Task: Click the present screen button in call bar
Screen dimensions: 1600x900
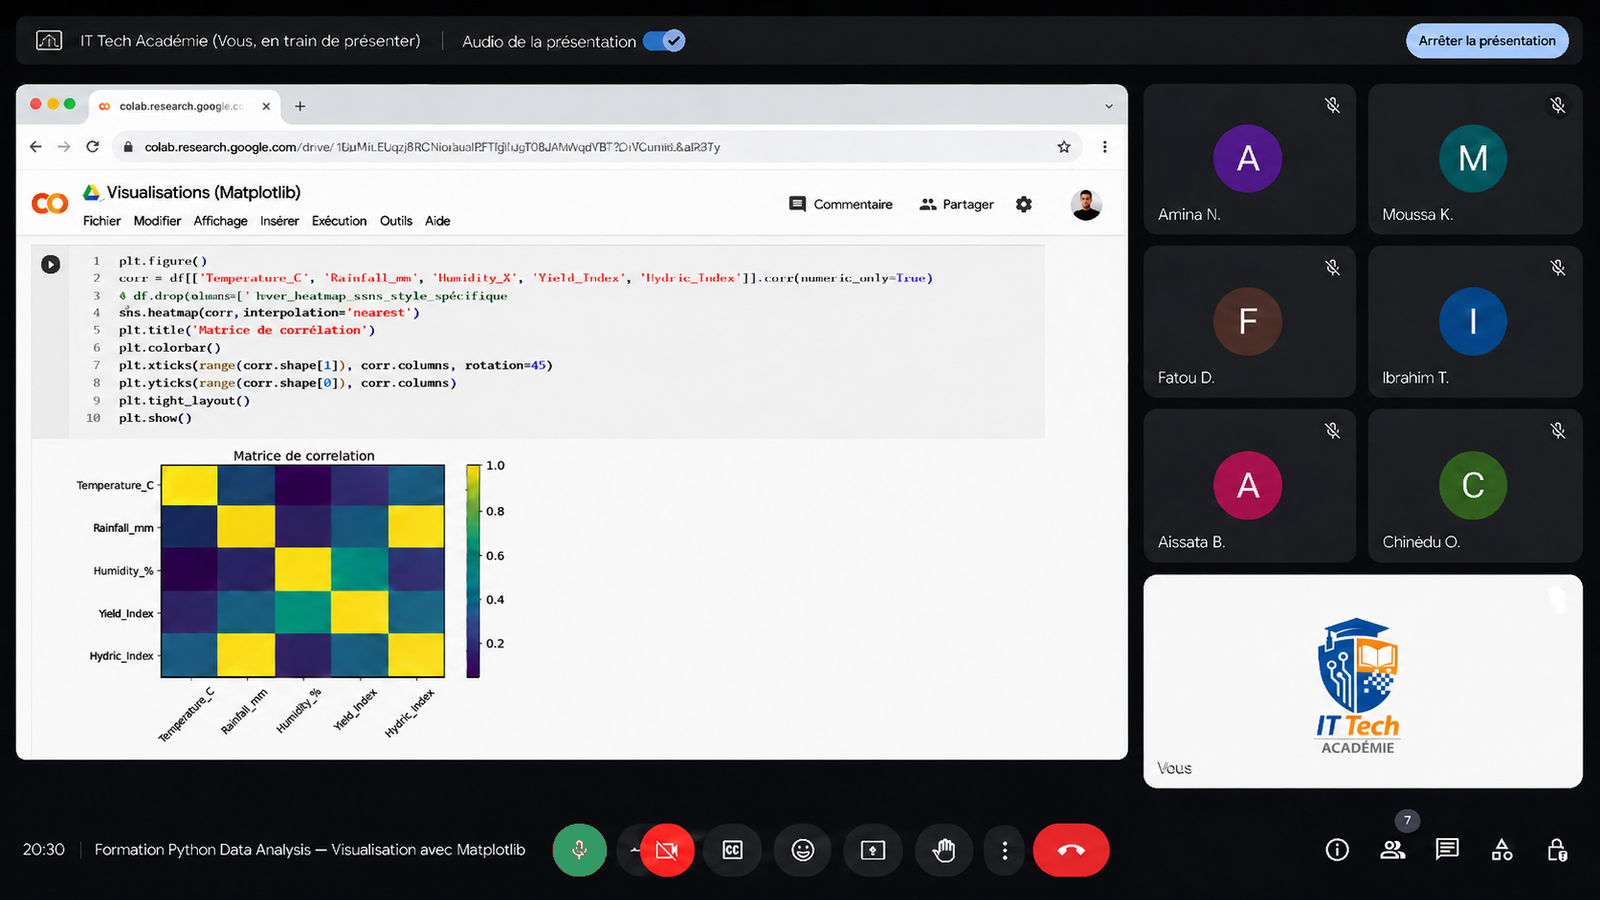Action: 873,850
